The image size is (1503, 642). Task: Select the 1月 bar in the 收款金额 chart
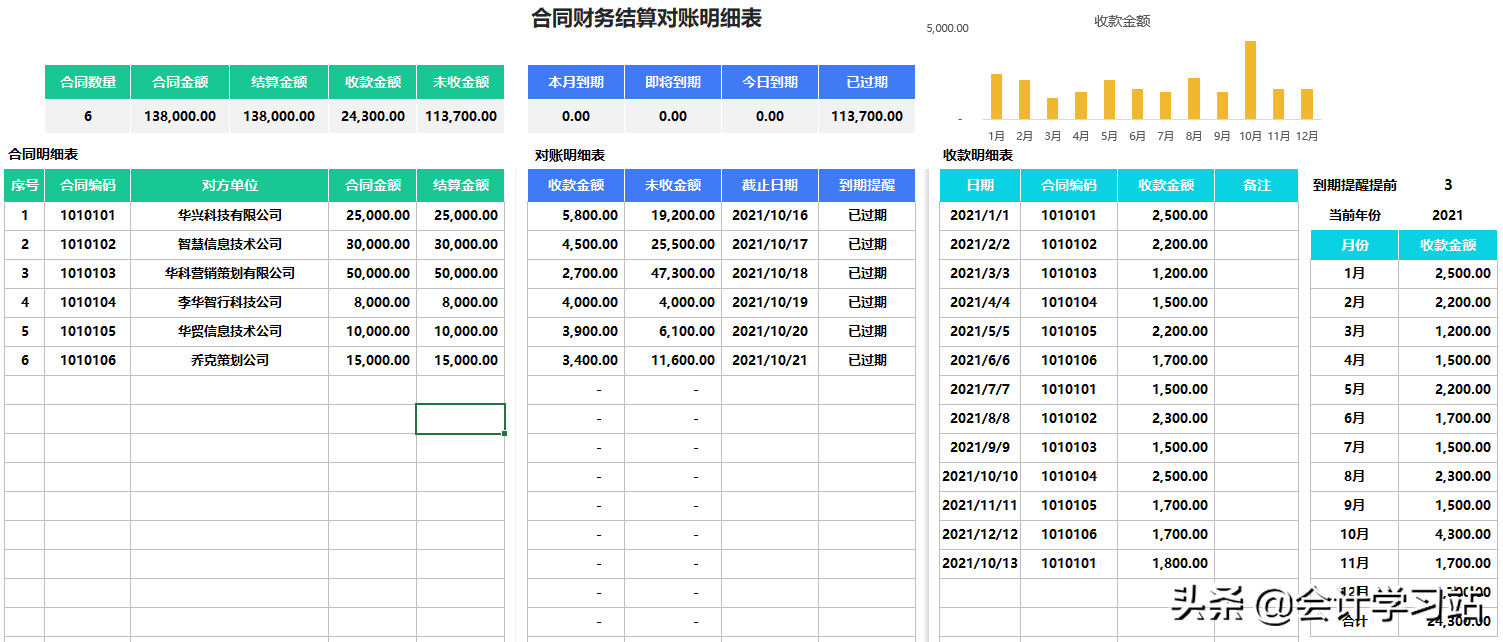pyautogui.click(x=996, y=97)
